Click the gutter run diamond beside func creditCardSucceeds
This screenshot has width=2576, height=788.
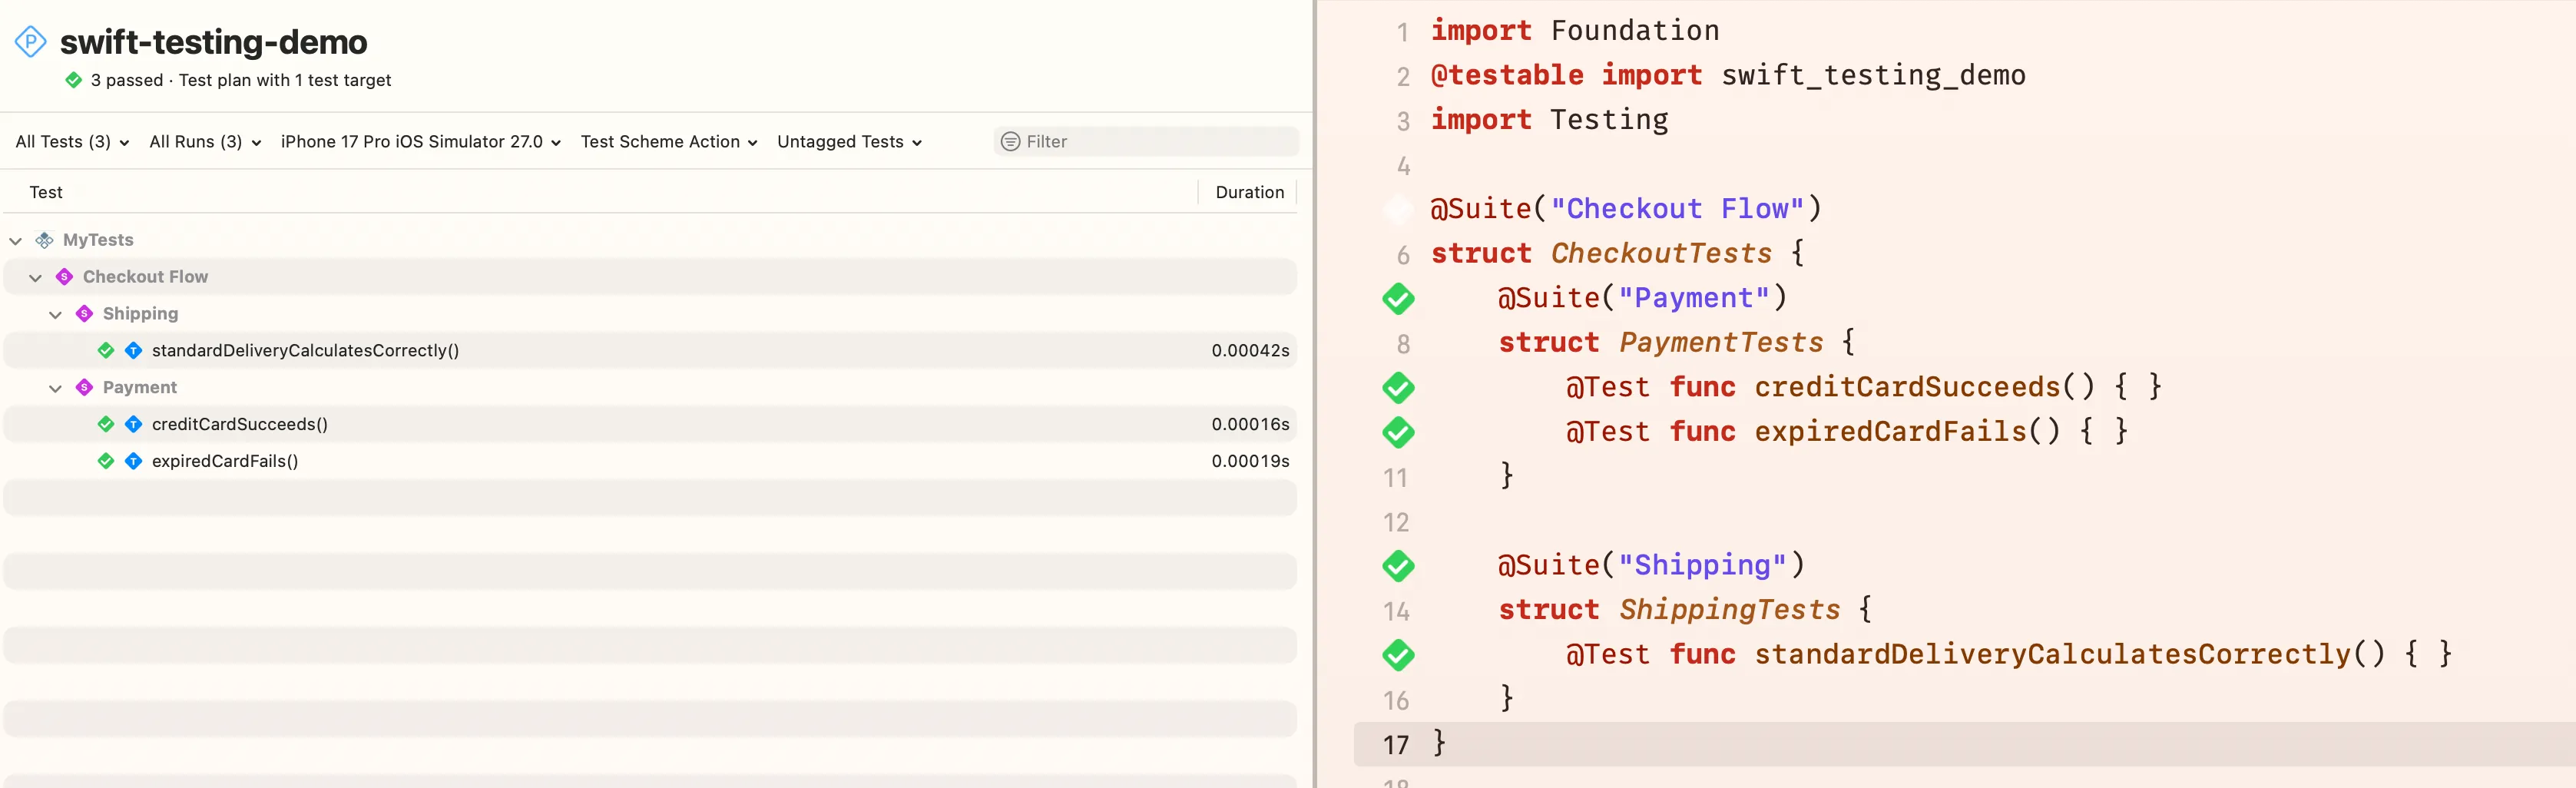pyautogui.click(x=1398, y=388)
